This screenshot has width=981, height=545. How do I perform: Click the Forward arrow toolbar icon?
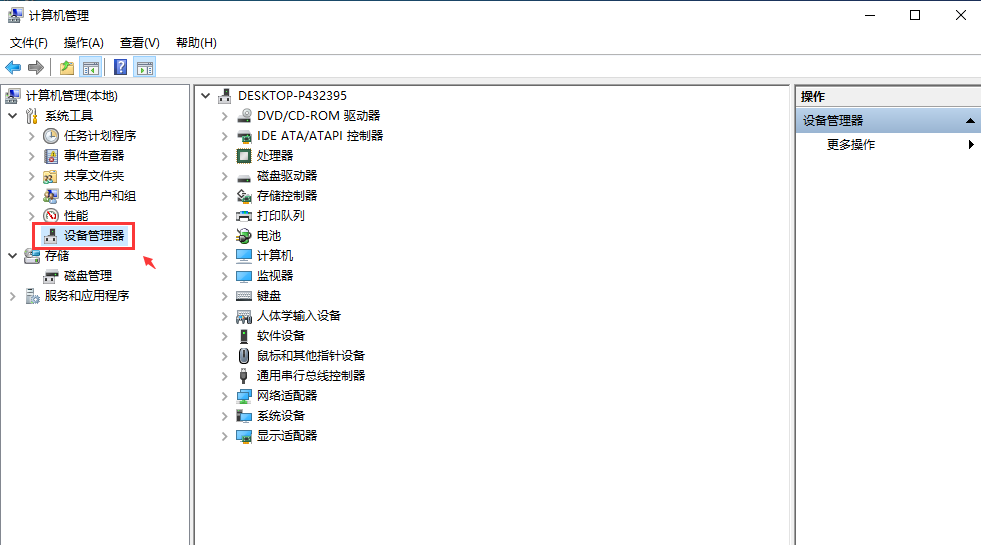pyautogui.click(x=36, y=68)
